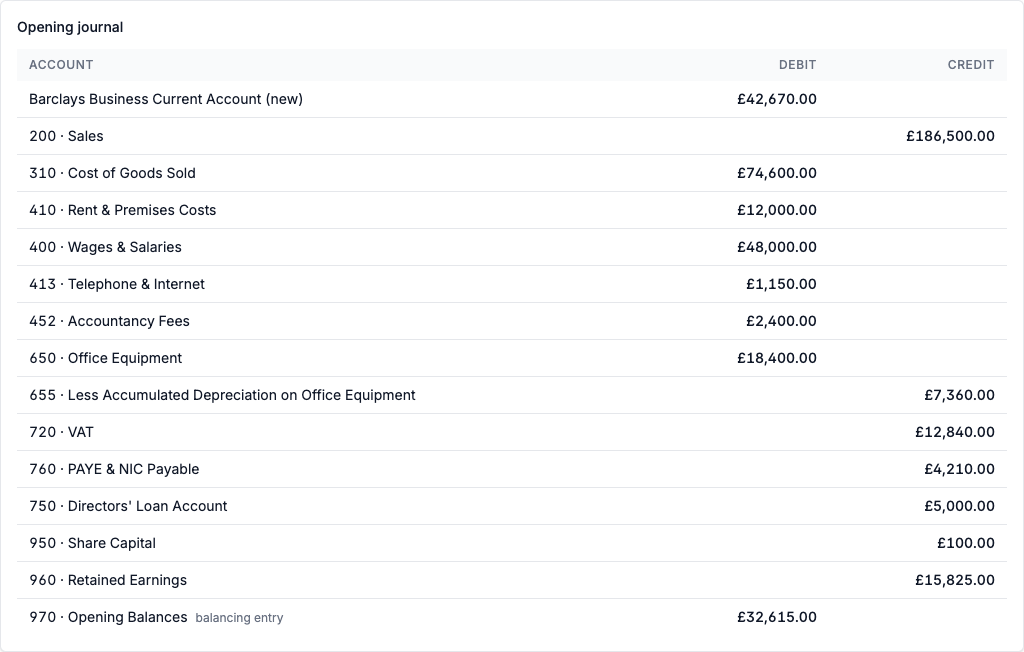This screenshot has height=652, width=1024.
Task: Click the £42,670.00 debit amount
Action: (776, 99)
